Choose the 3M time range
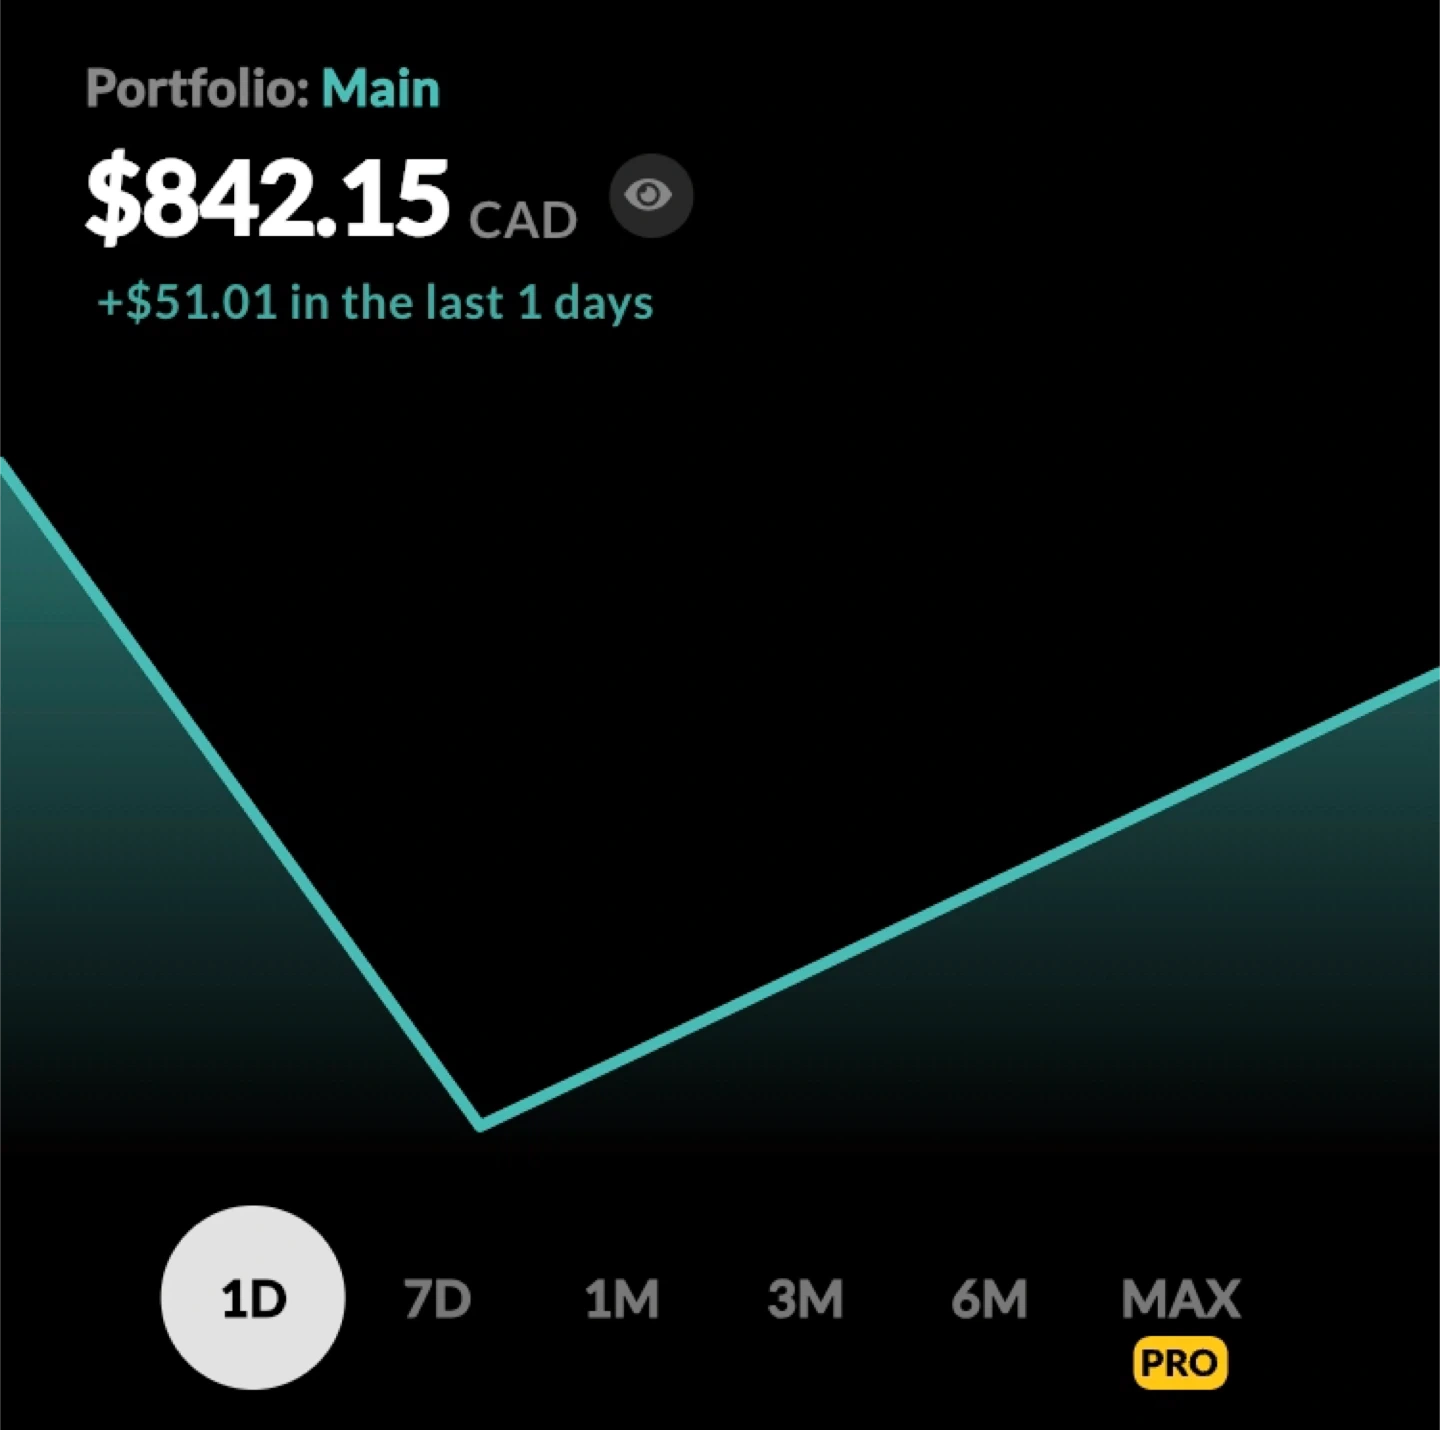This screenshot has height=1430, width=1440. tap(805, 1299)
